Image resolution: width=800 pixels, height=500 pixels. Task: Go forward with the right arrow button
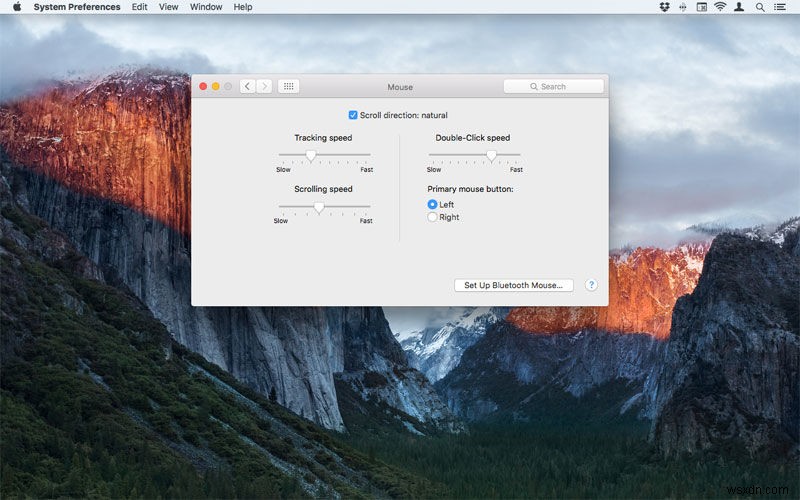click(x=264, y=87)
